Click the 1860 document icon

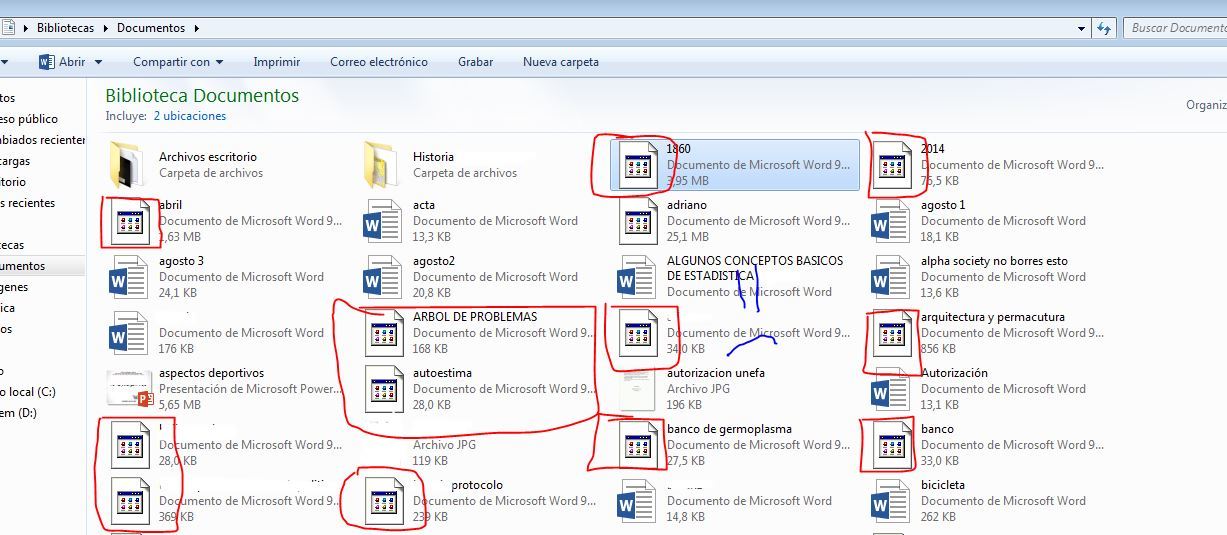[x=637, y=165]
